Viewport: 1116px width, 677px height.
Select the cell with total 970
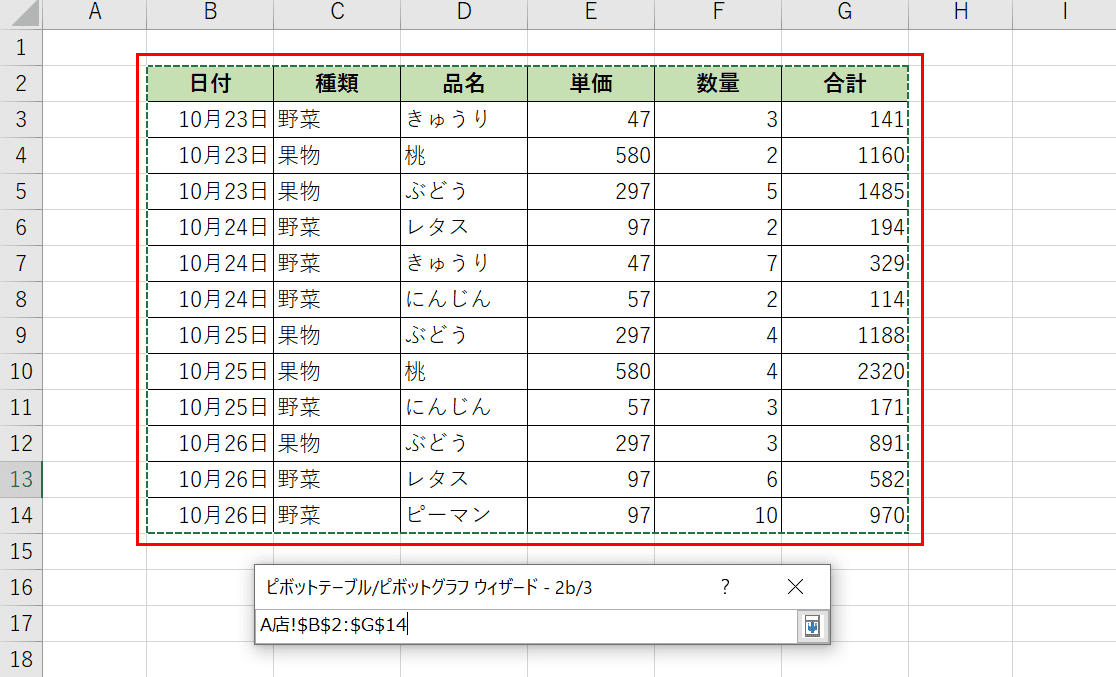(845, 515)
